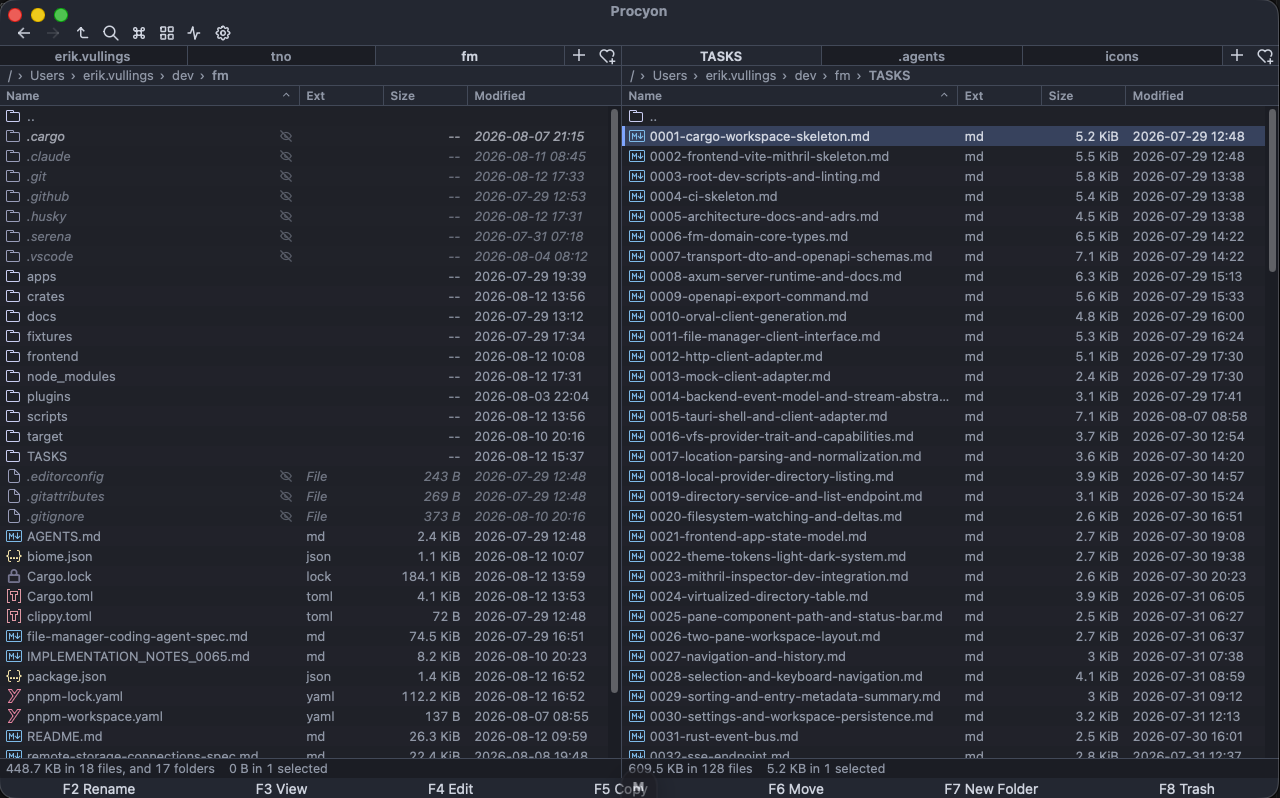Click the four-squares grid icon in toolbar
Viewport: 1280px width, 798px height.
click(167, 33)
